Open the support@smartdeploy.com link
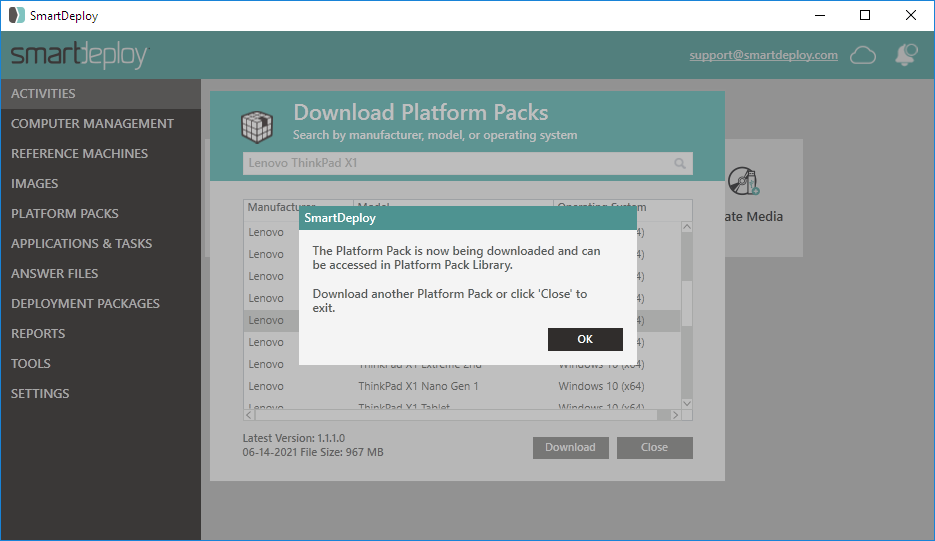 [x=763, y=55]
